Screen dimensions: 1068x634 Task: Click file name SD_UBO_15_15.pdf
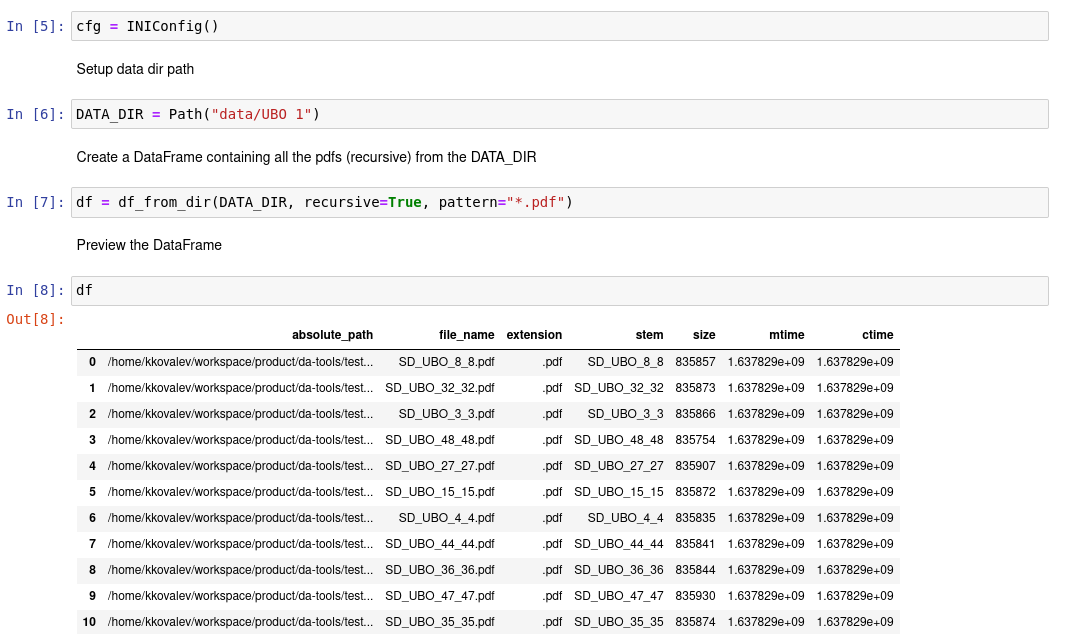(440, 492)
